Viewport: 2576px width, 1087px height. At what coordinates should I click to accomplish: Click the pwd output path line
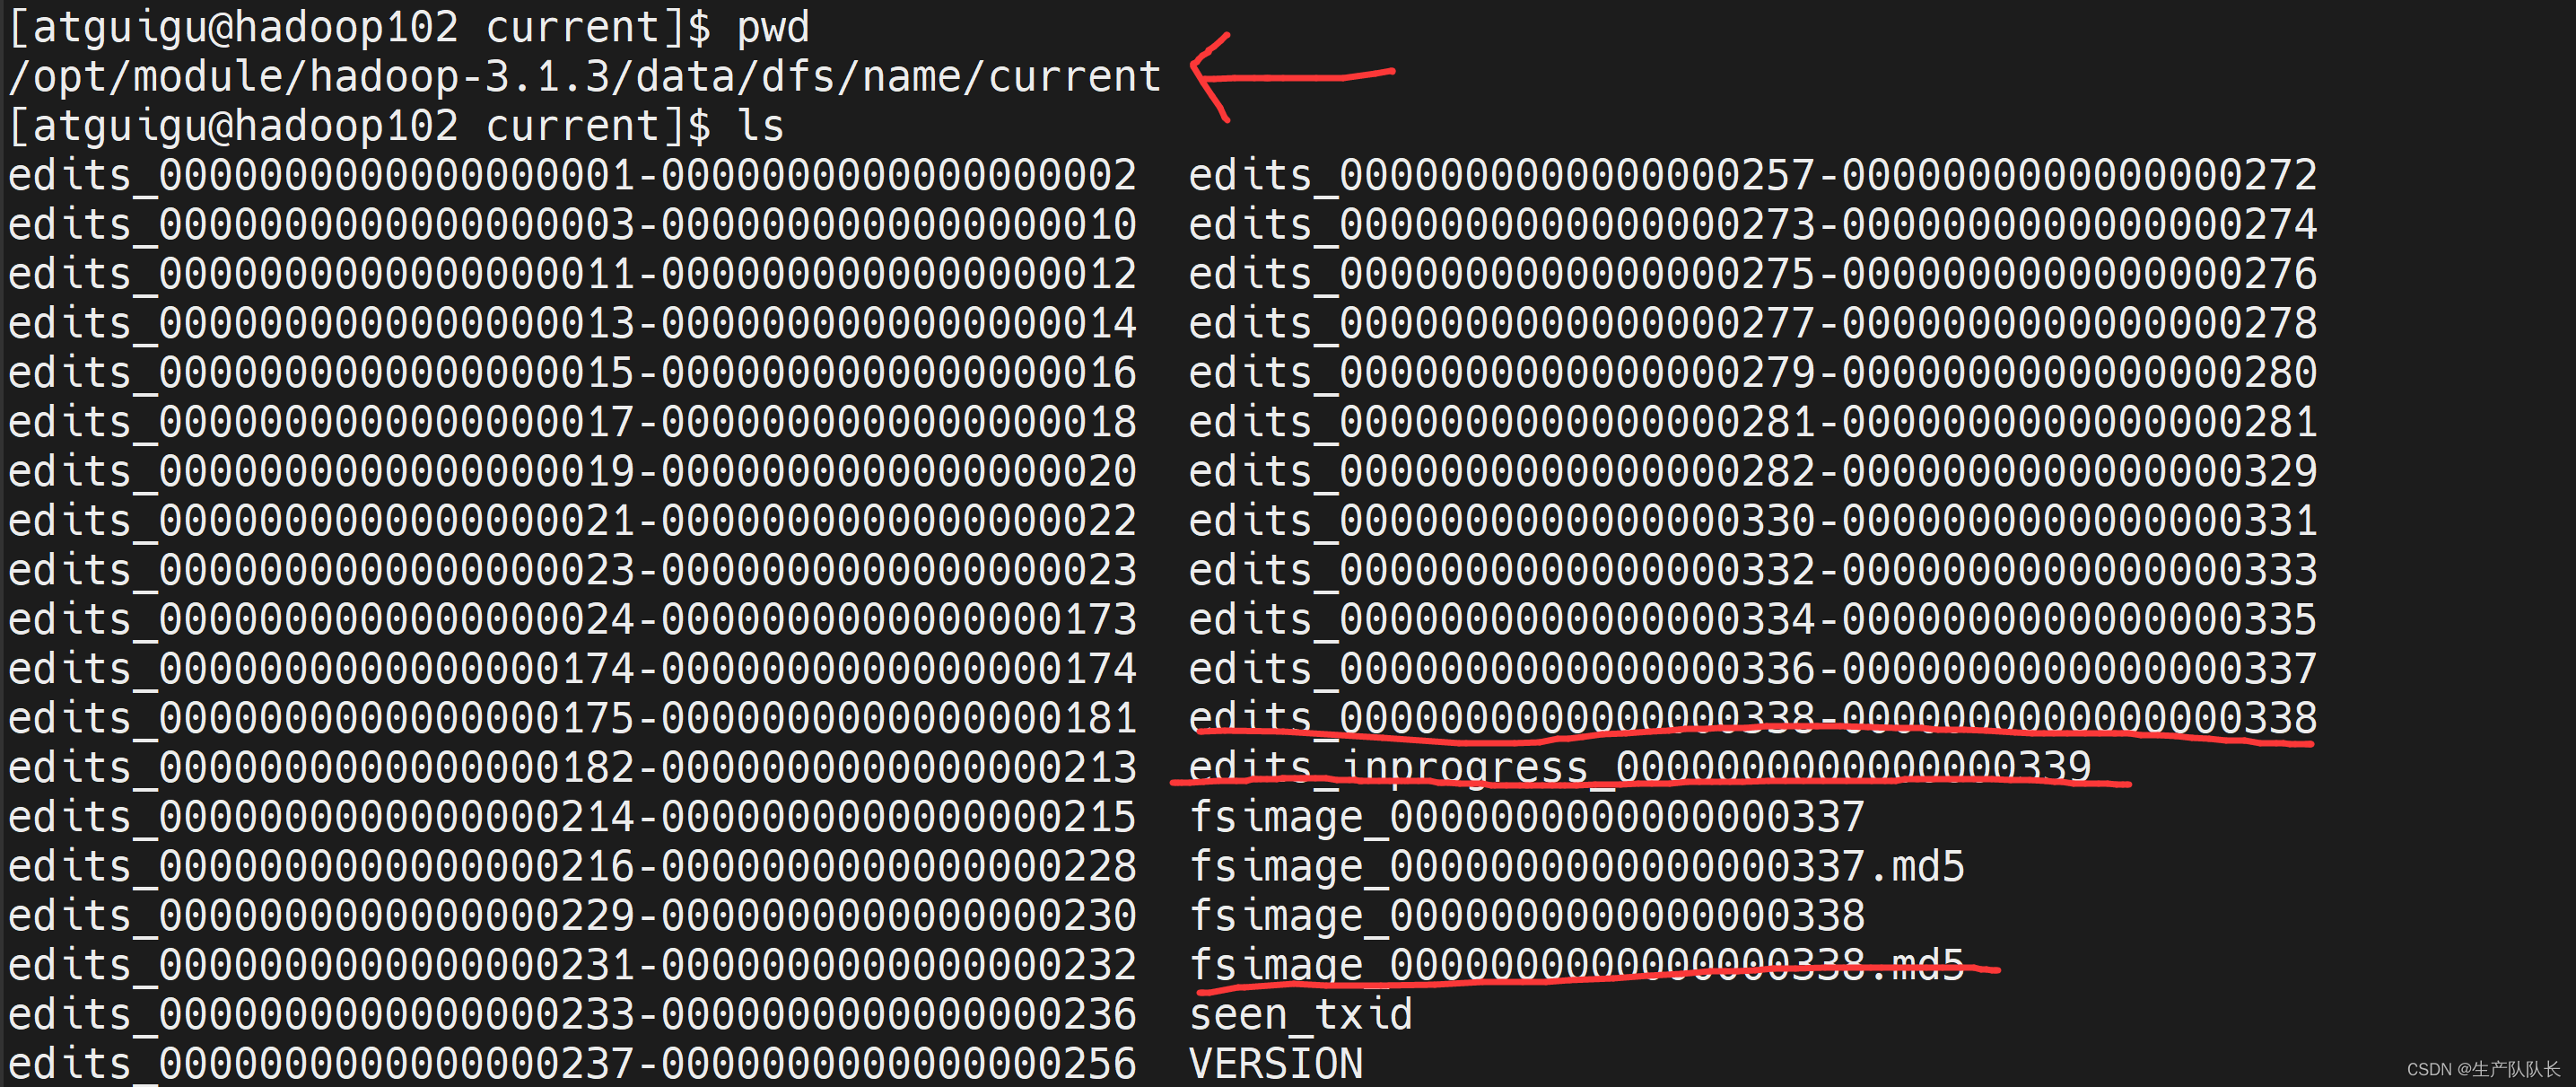pyautogui.click(x=585, y=77)
